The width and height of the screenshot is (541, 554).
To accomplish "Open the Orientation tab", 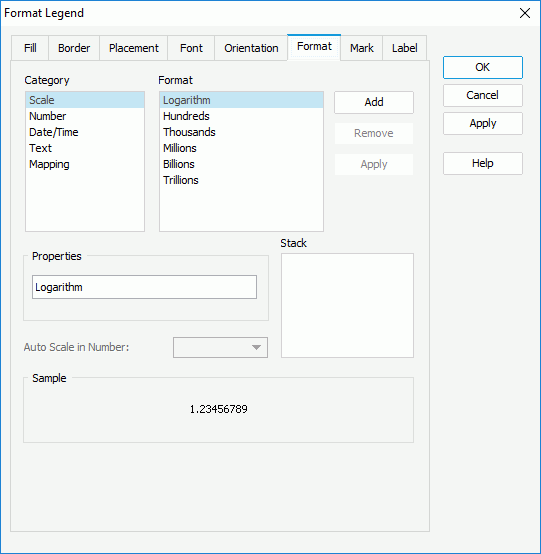I will coord(251,48).
